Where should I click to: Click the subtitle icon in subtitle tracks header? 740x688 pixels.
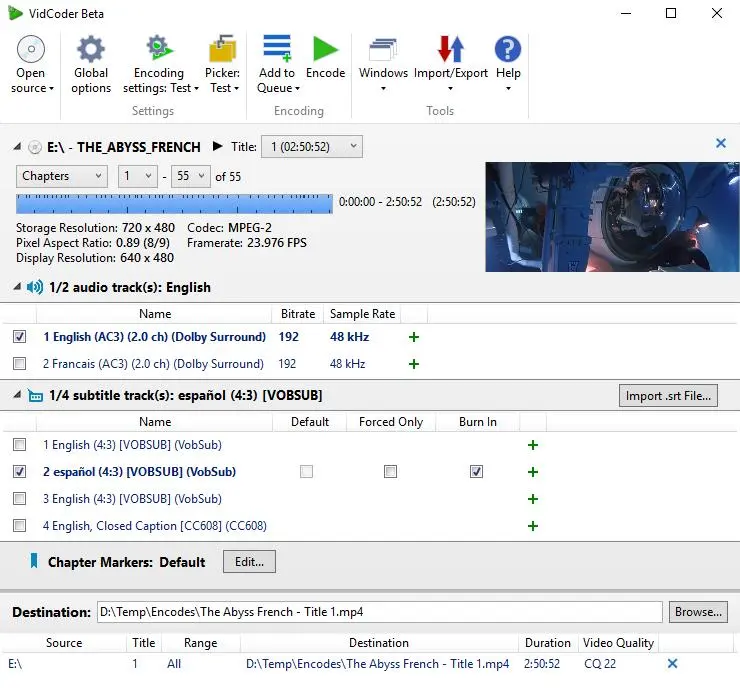click(35, 395)
